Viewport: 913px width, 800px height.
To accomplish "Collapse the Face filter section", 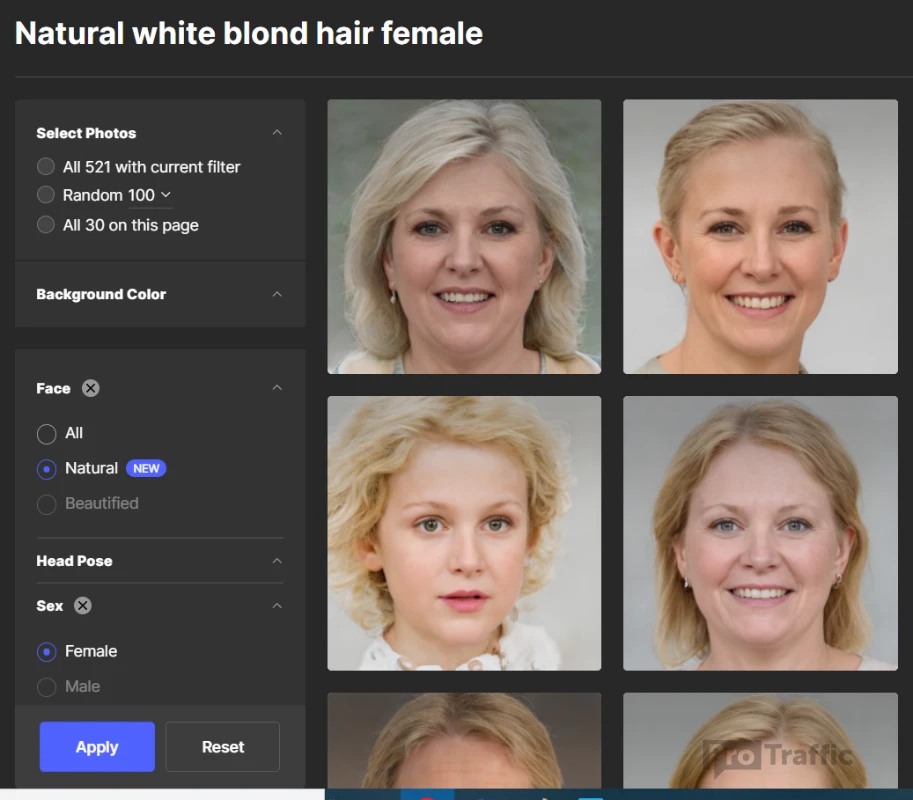I will tap(277, 388).
